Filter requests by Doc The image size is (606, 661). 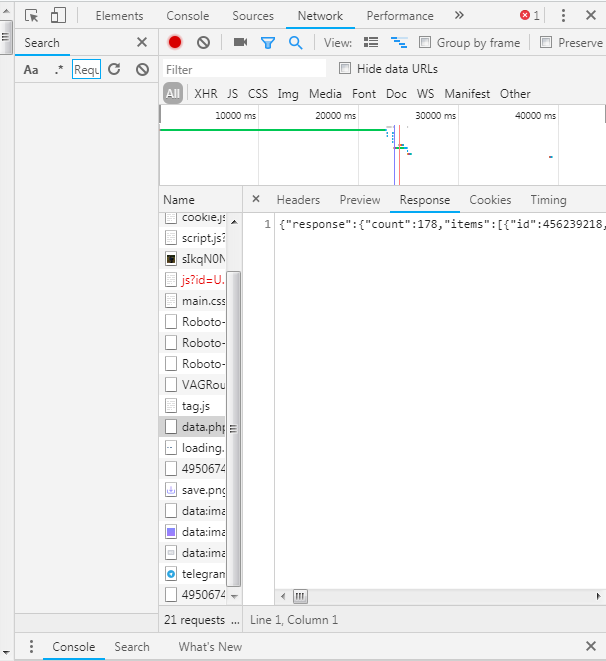click(396, 94)
